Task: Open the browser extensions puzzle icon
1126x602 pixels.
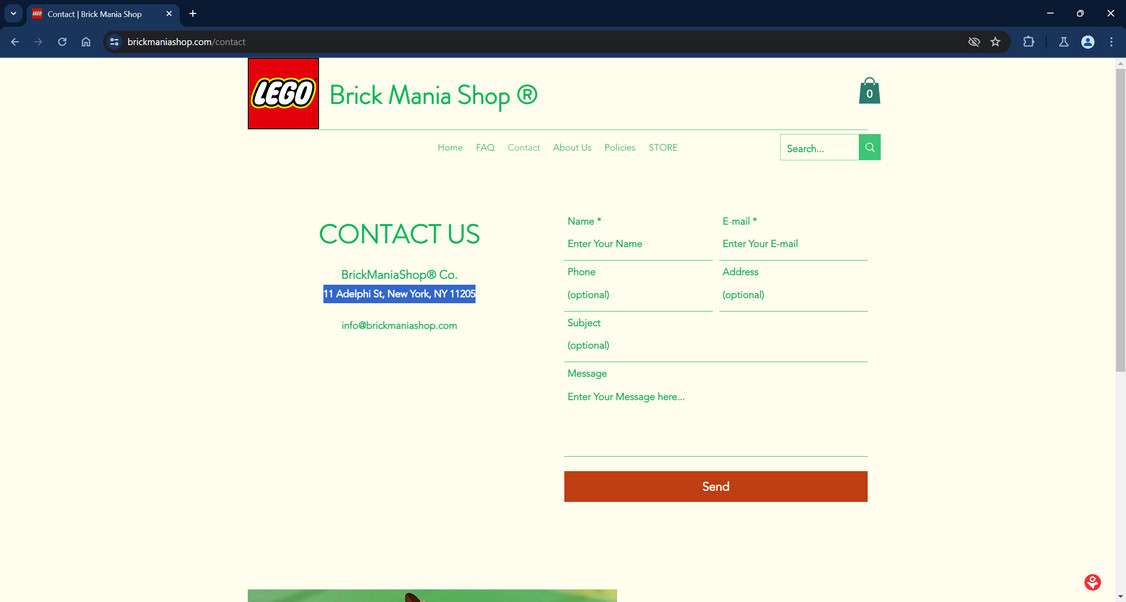Action: [1028, 41]
